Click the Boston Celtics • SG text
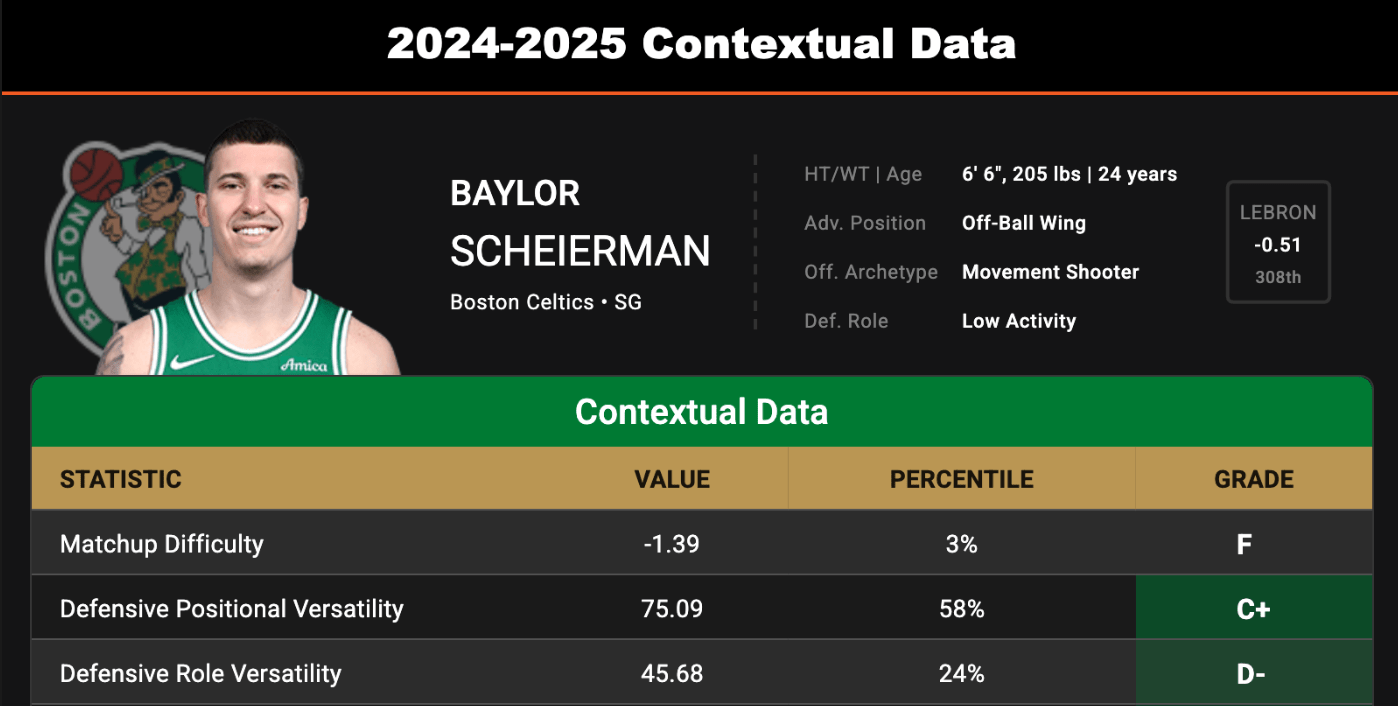Image resolution: width=1398 pixels, height=706 pixels. pos(546,301)
